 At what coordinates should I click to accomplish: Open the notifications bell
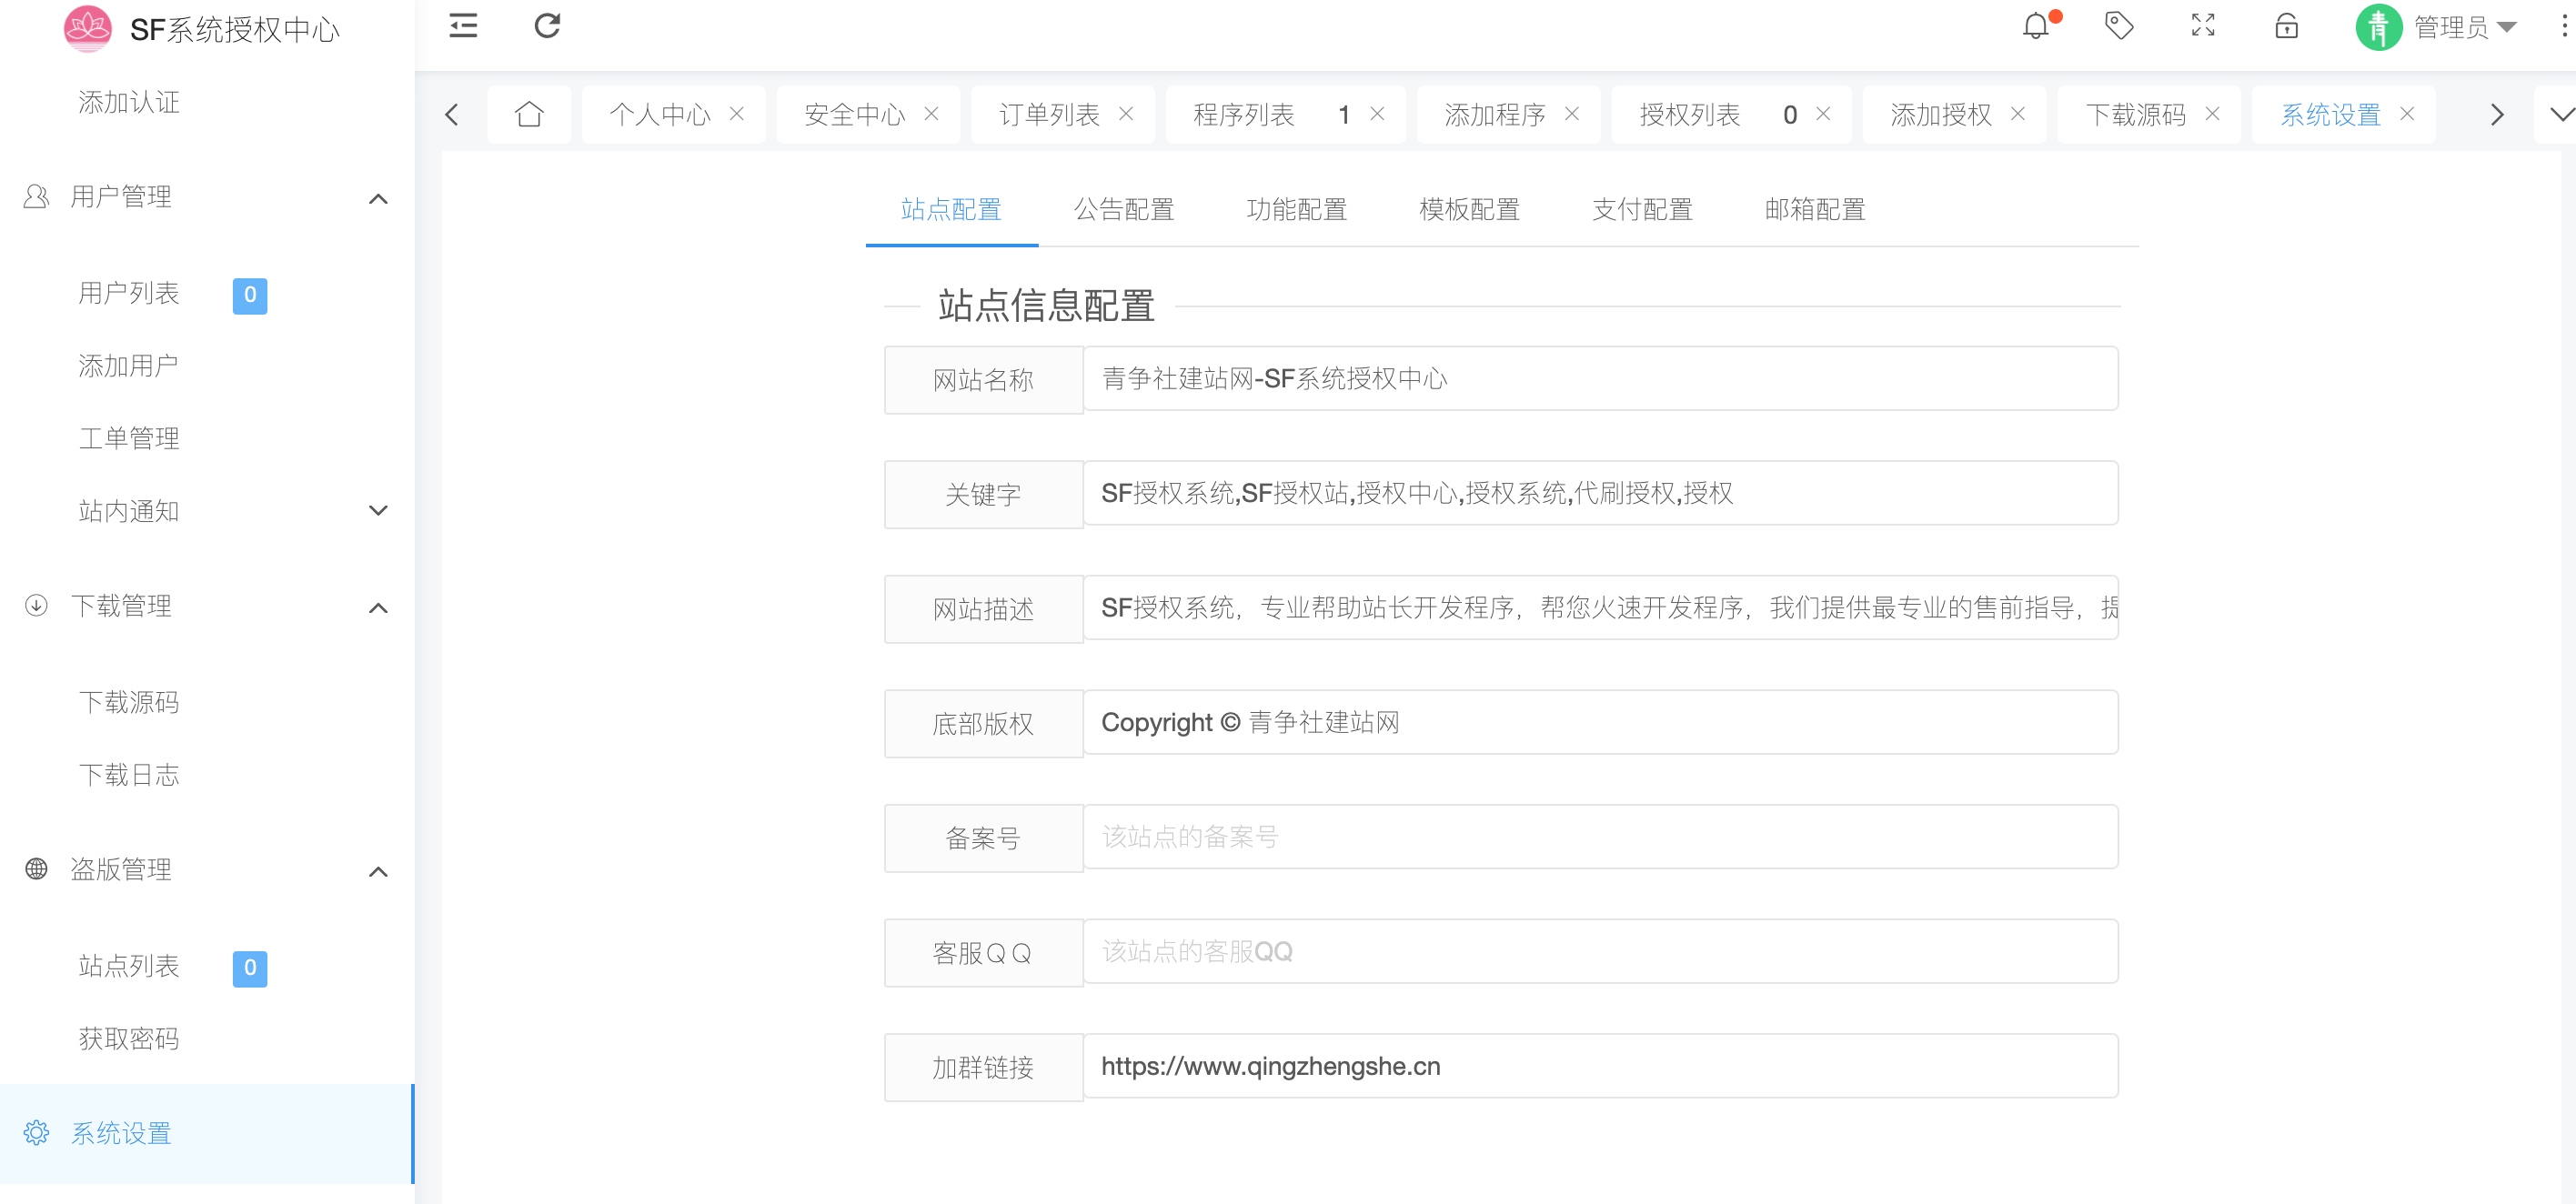point(2036,26)
